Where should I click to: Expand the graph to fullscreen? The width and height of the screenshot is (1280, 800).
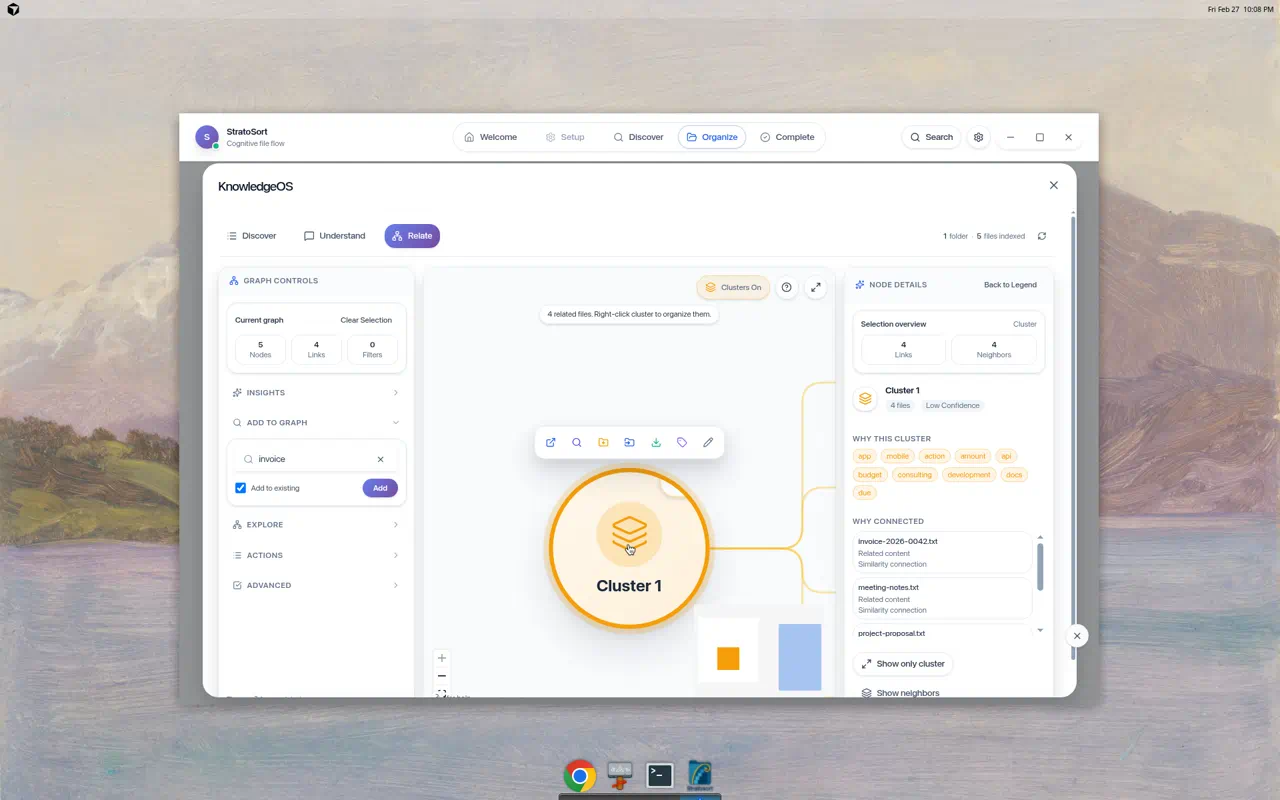click(816, 287)
